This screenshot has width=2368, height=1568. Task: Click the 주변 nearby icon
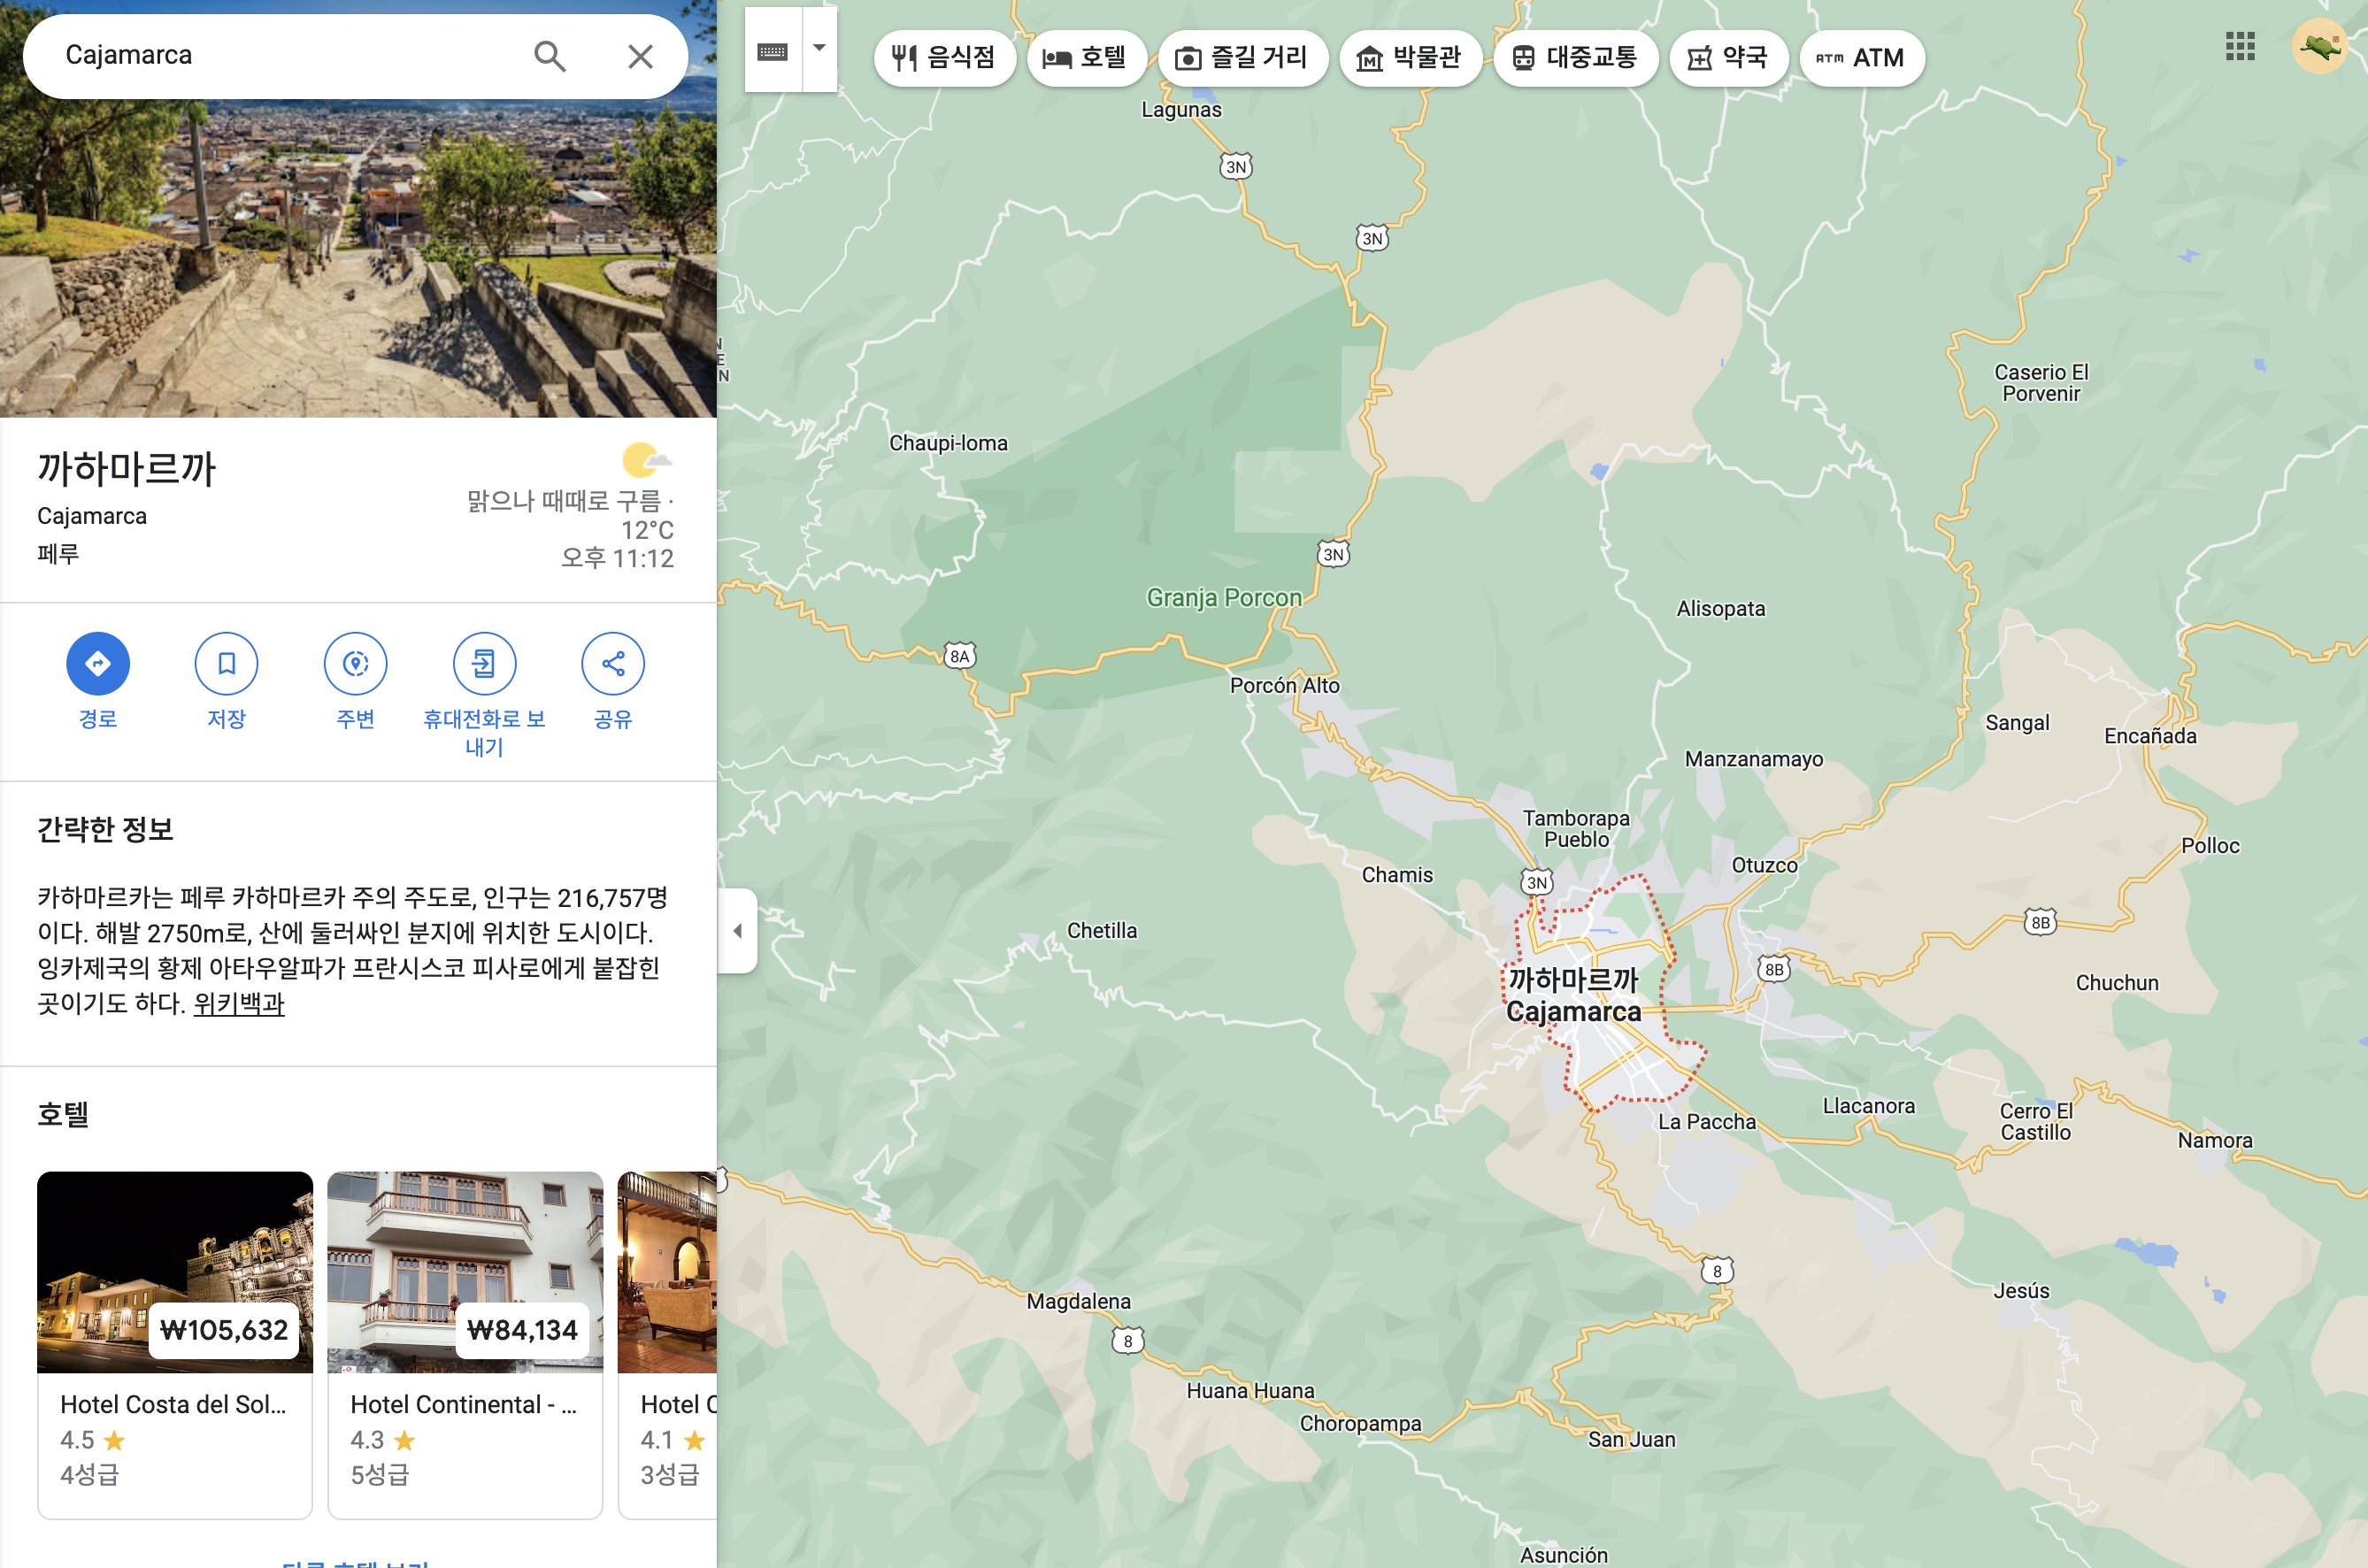click(x=355, y=663)
